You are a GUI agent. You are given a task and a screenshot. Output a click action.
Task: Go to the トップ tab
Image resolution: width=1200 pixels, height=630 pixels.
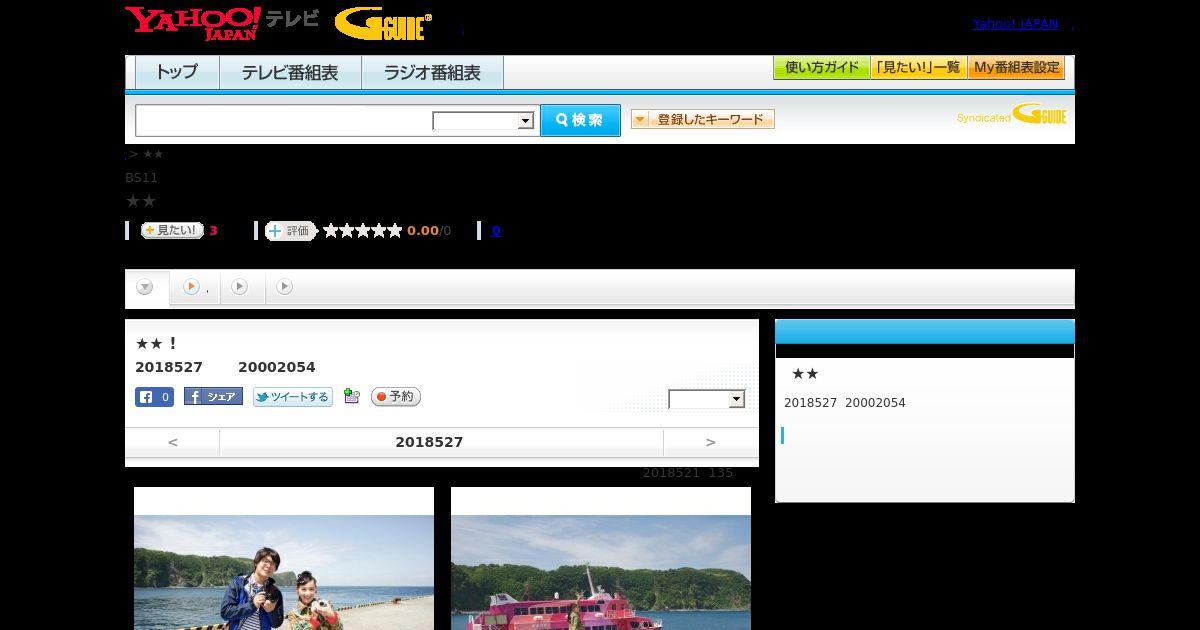point(177,72)
